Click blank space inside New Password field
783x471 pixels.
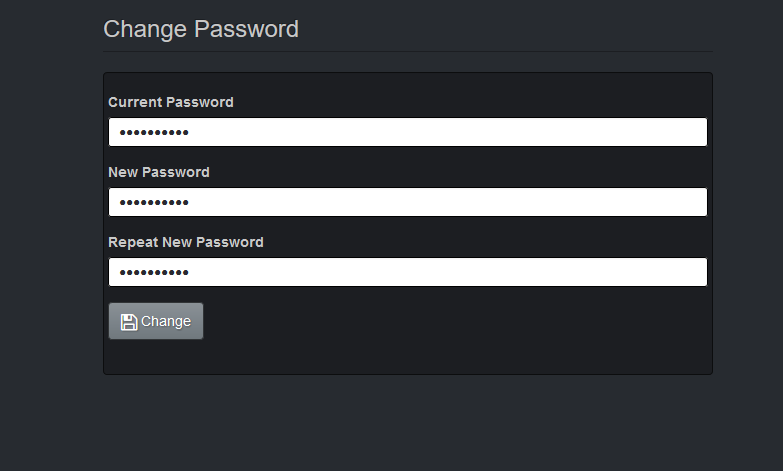point(449,202)
